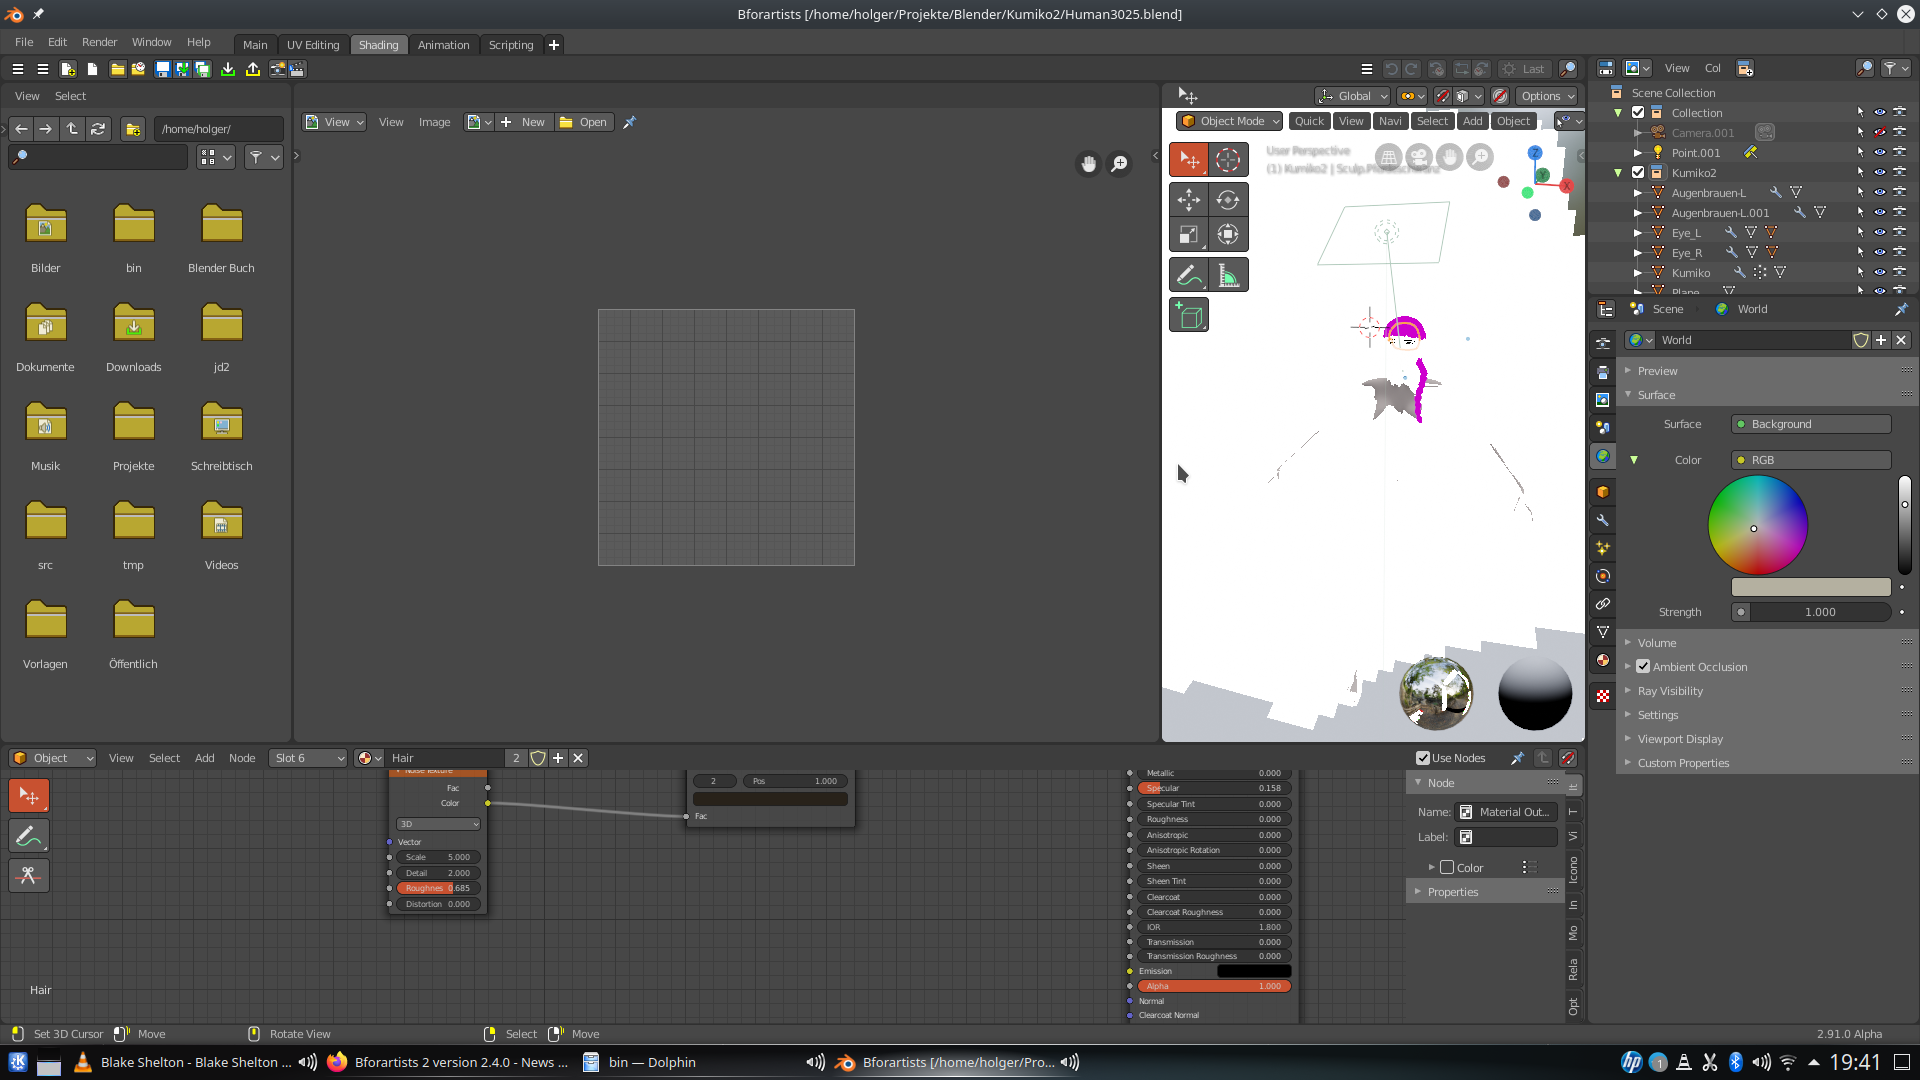
Task: Click the Open image button
Action: coord(584,122)
